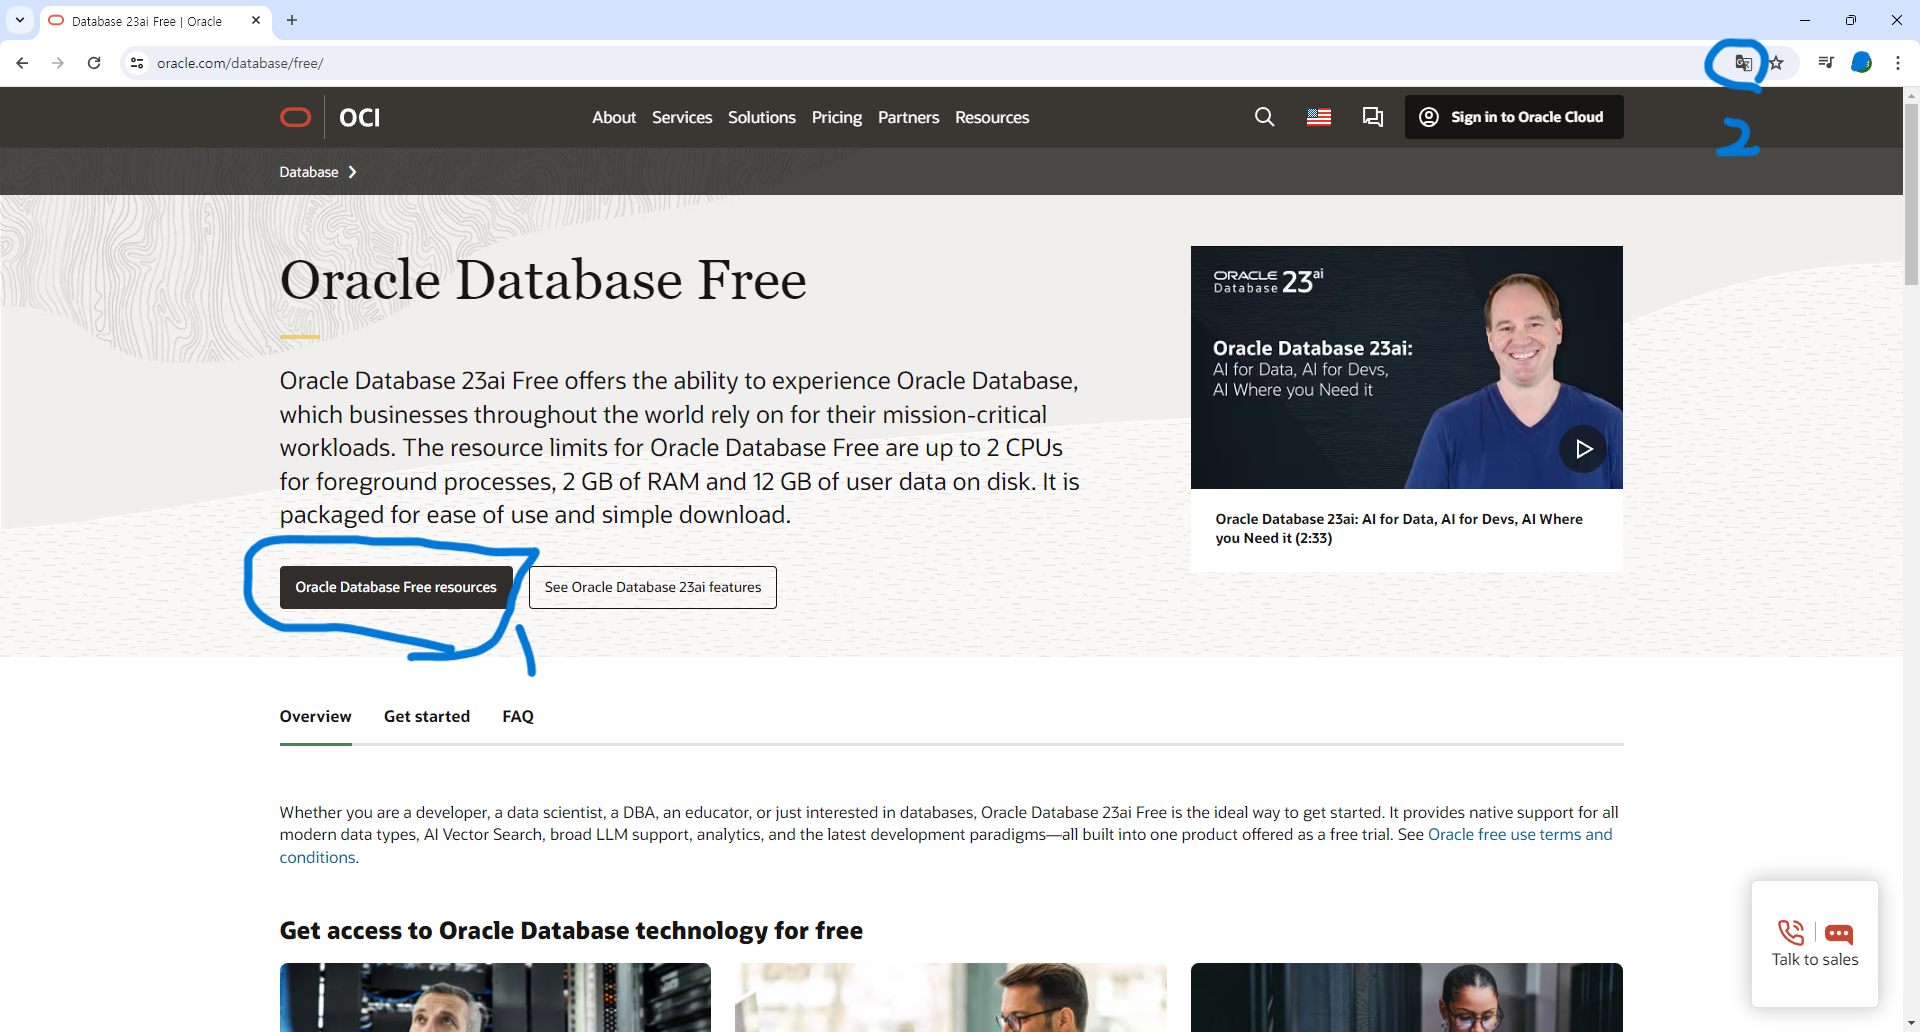This screenshot has width=1920, height=1032.
Task: Click the scrollbar down arrow
Action: [x=1911, y=1024]
